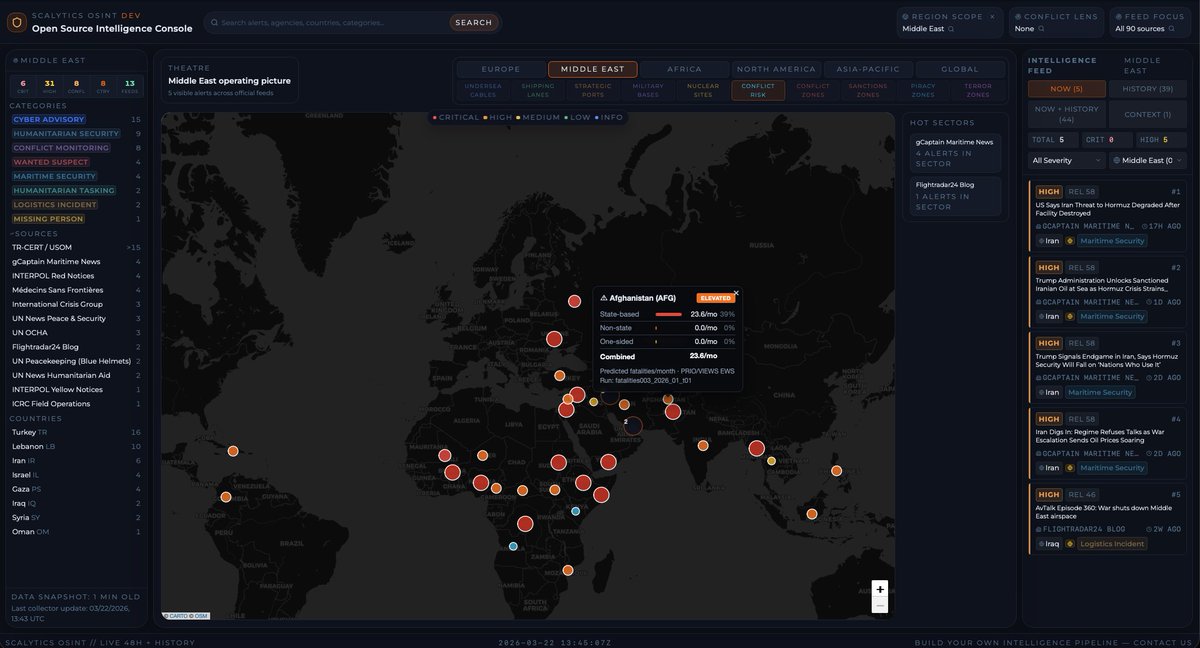Click the magnifier icon in Region Scope box
This screenshot has height=648, width=1200.
coord(952,29)
